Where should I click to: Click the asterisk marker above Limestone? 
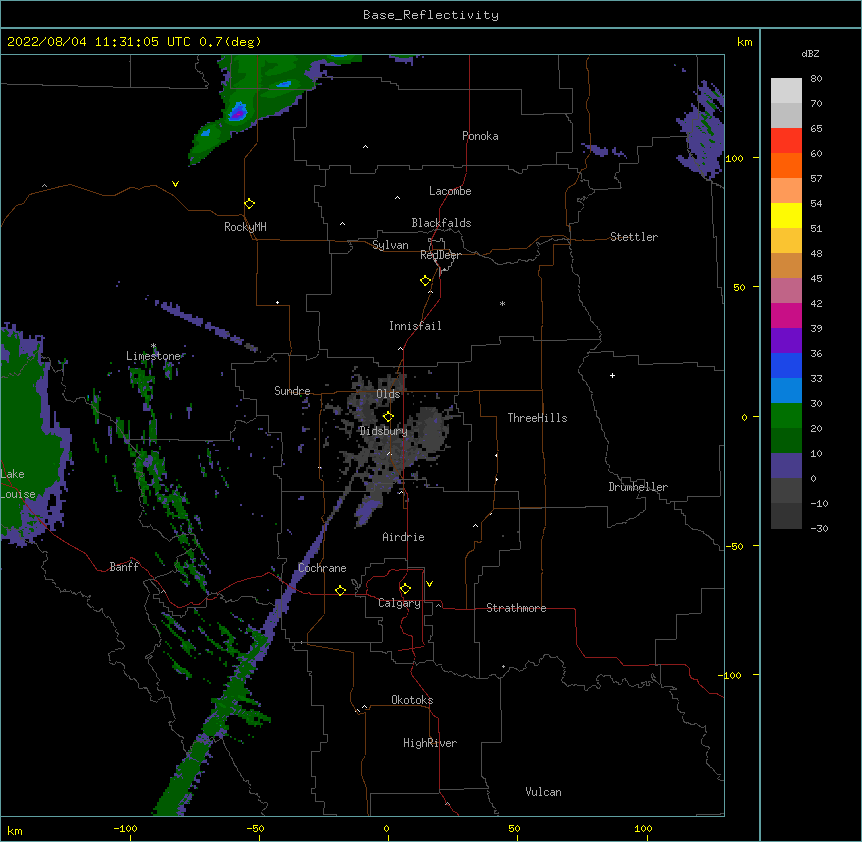coord(154,346)
